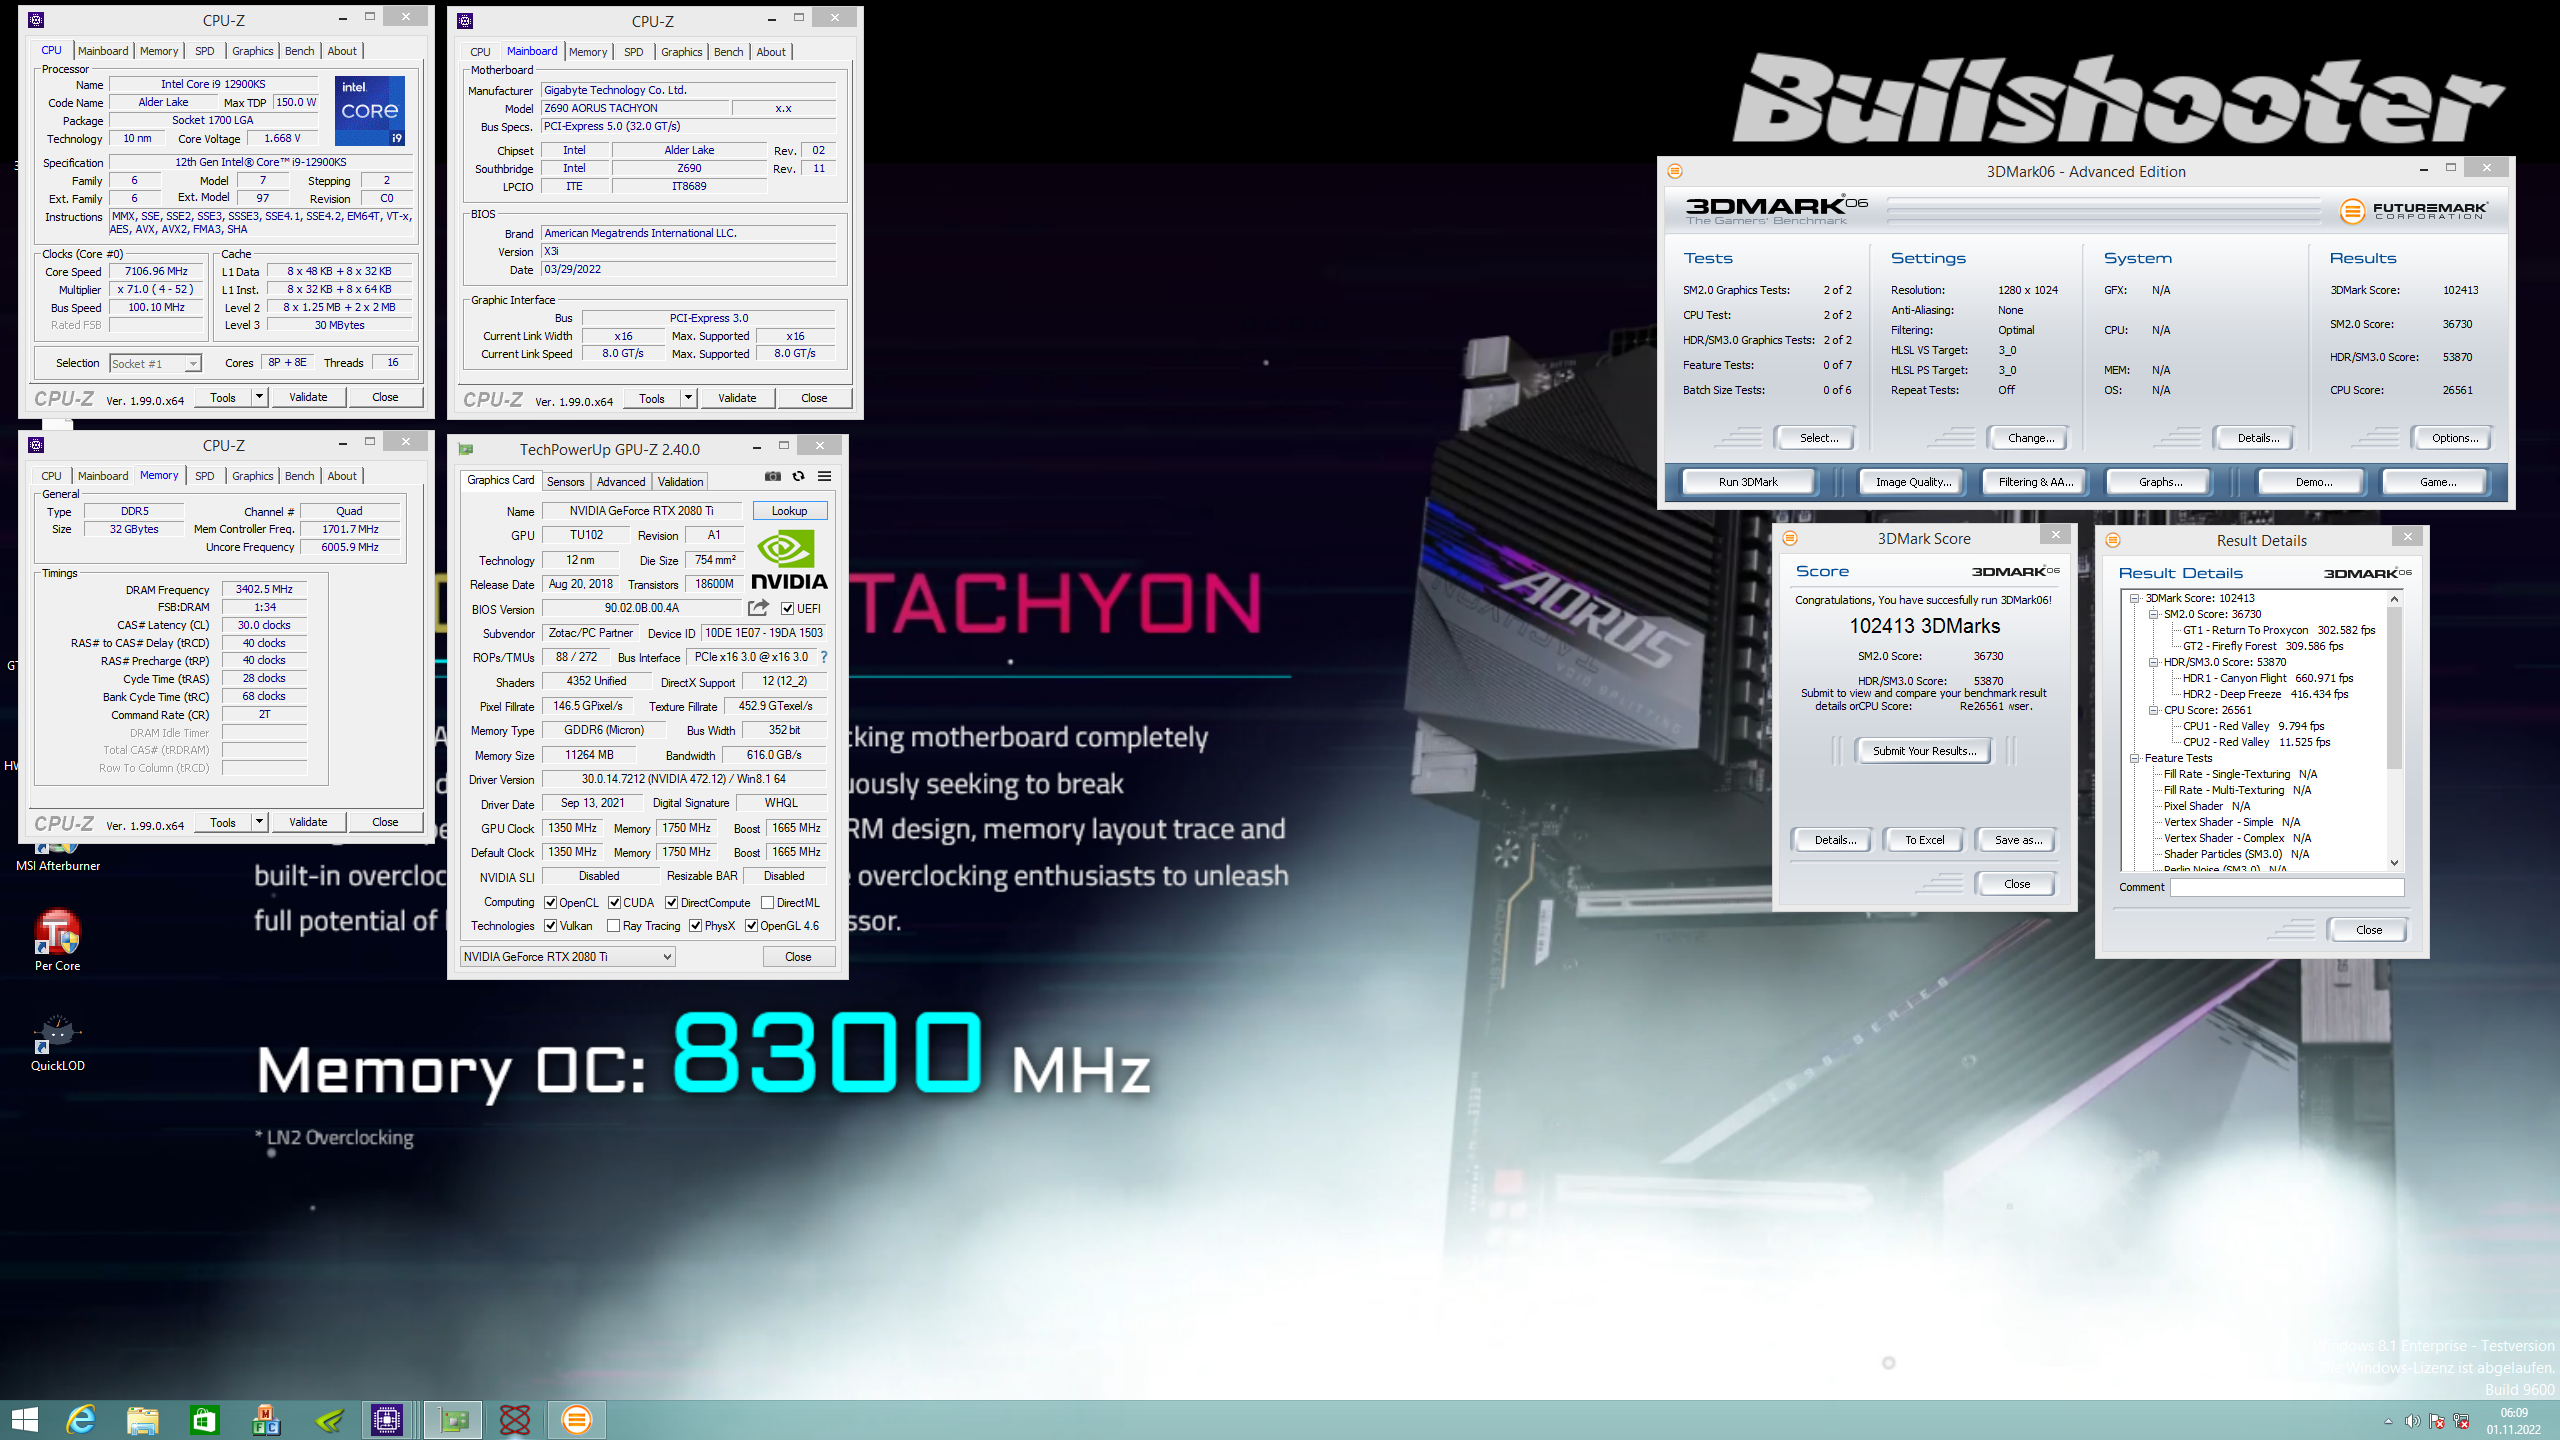Click Run 3DMark button
This screenshot has width=2560, height=1440.
[1748, 482]
